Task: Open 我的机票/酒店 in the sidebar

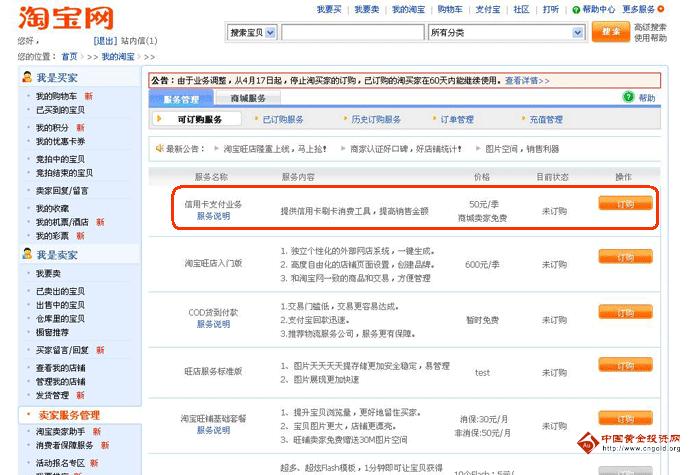Action: (x=62, y=222)
